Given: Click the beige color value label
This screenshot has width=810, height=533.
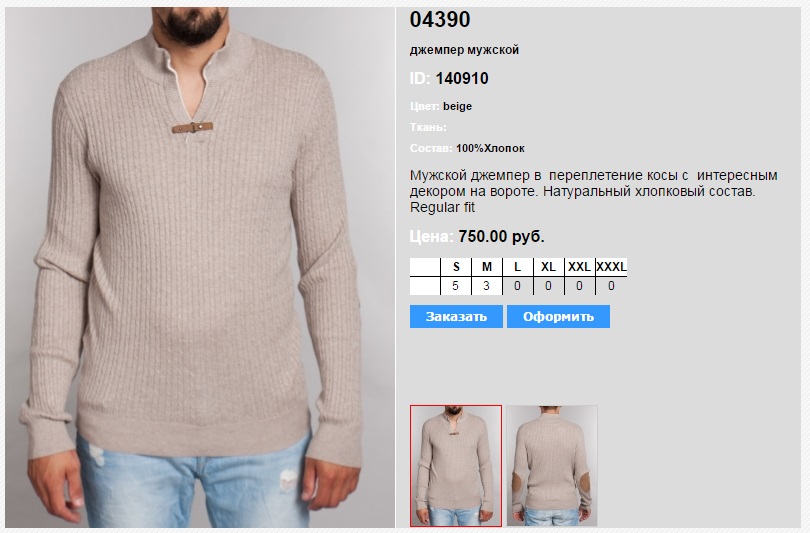Looking at the screenshot, I should point(457,106).
